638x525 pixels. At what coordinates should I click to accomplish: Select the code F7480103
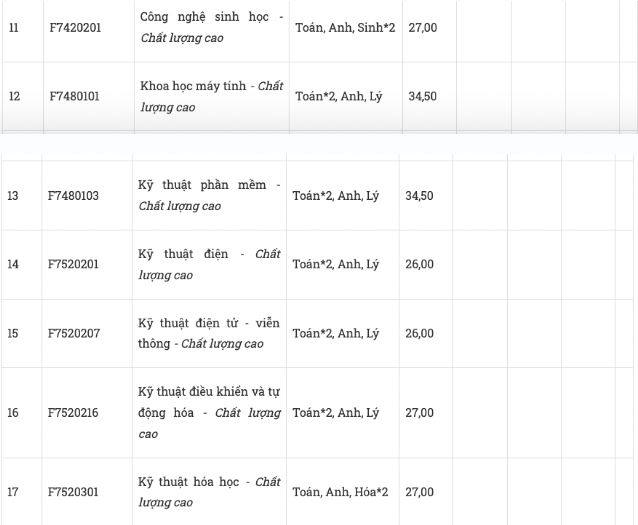[x=74, y=195]
